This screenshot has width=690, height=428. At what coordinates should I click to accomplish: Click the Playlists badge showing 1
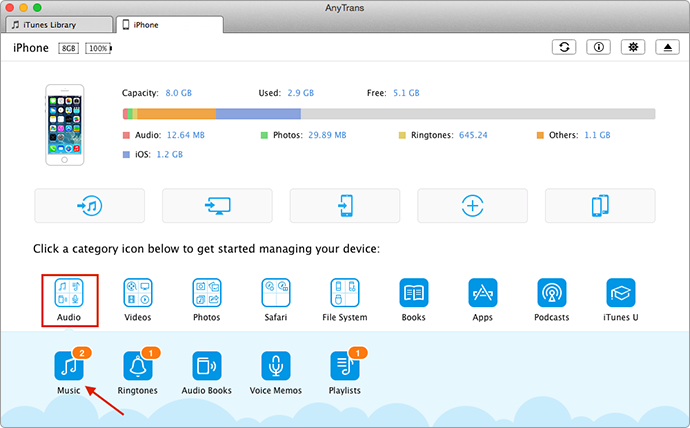[x=358, y=353]
